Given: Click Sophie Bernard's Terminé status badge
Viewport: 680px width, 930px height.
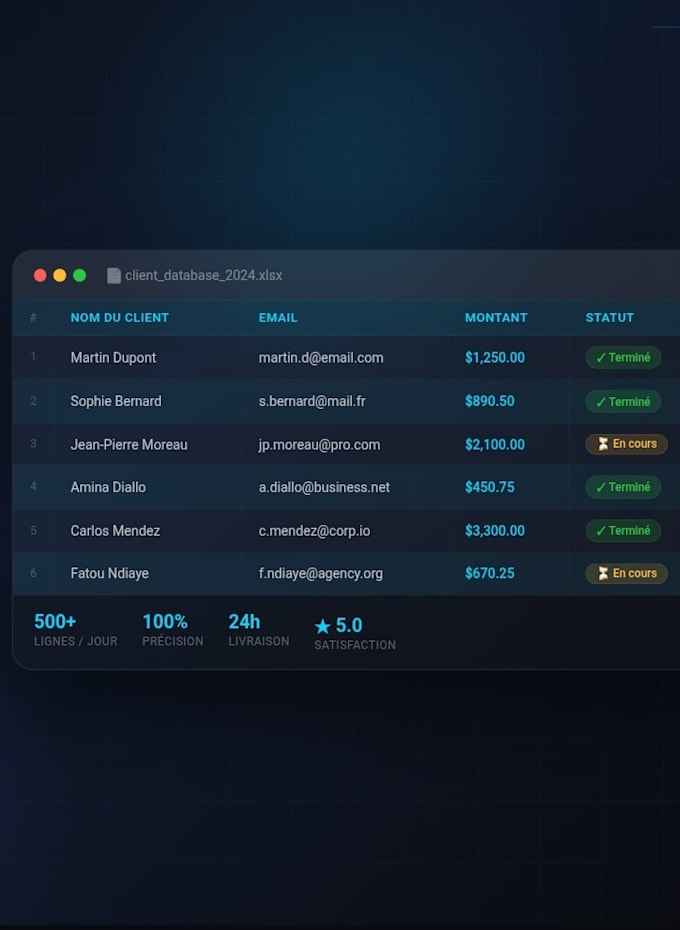Looking at the screenshot, I should pyautogui.click(x=623, y=402).
